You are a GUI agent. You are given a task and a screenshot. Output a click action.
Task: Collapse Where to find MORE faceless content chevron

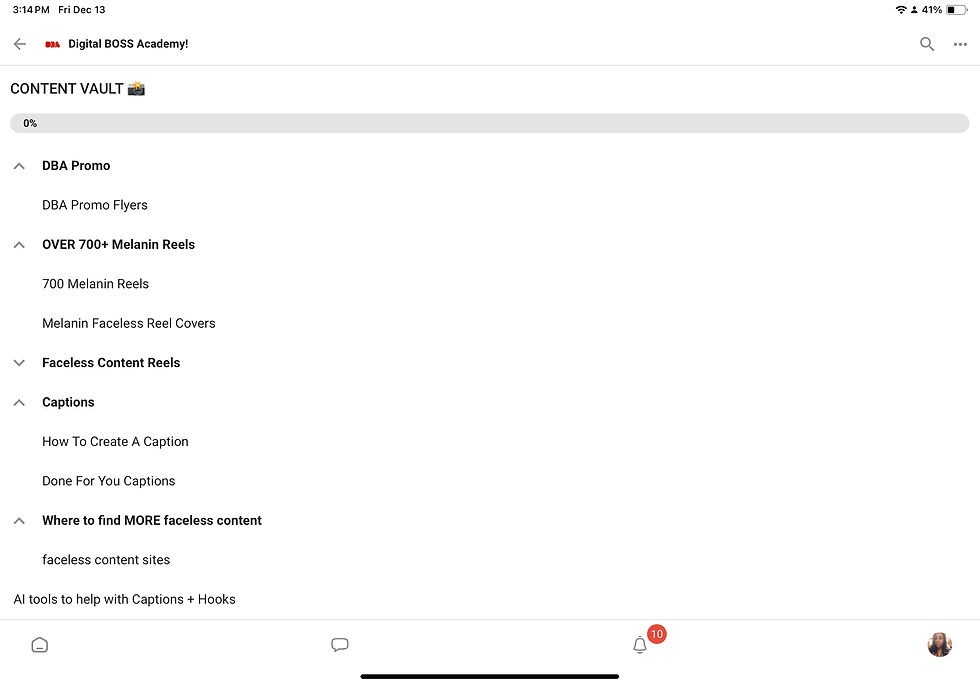(x=19, y=521)
